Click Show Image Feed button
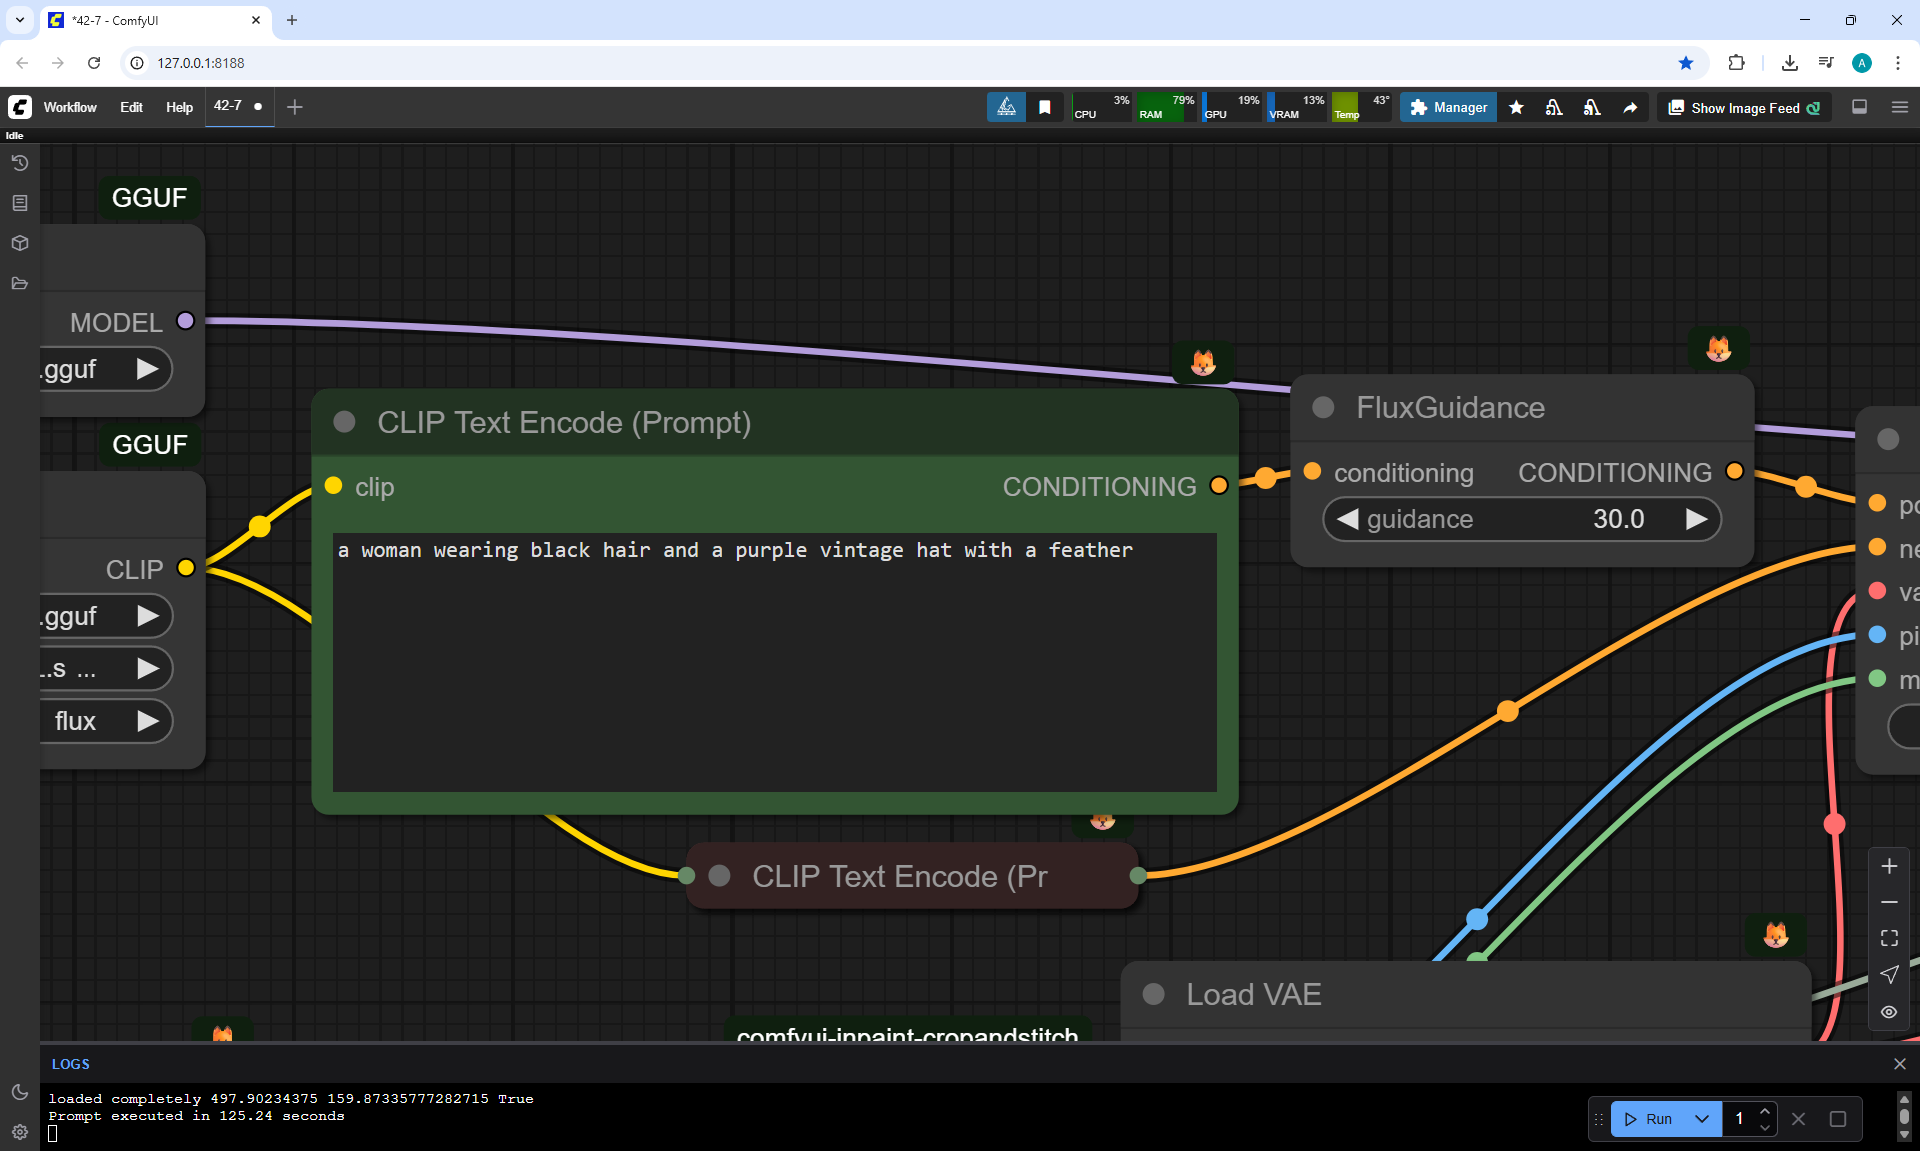The height and width of the screenshot is (1151, 1920). pyautogui.click(x=1744, y=108)
